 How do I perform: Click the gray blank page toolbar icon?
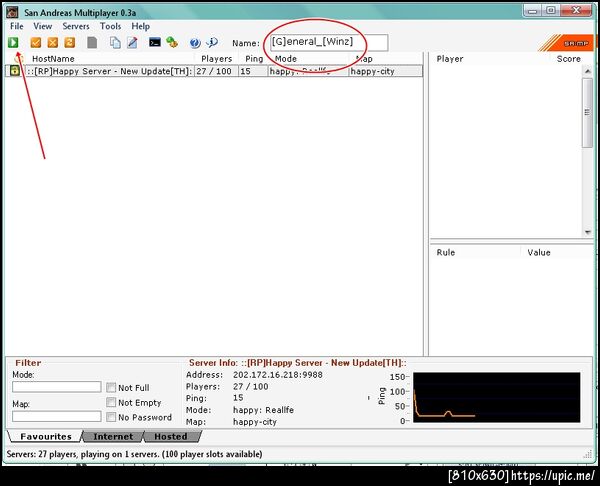coord(92,42)
